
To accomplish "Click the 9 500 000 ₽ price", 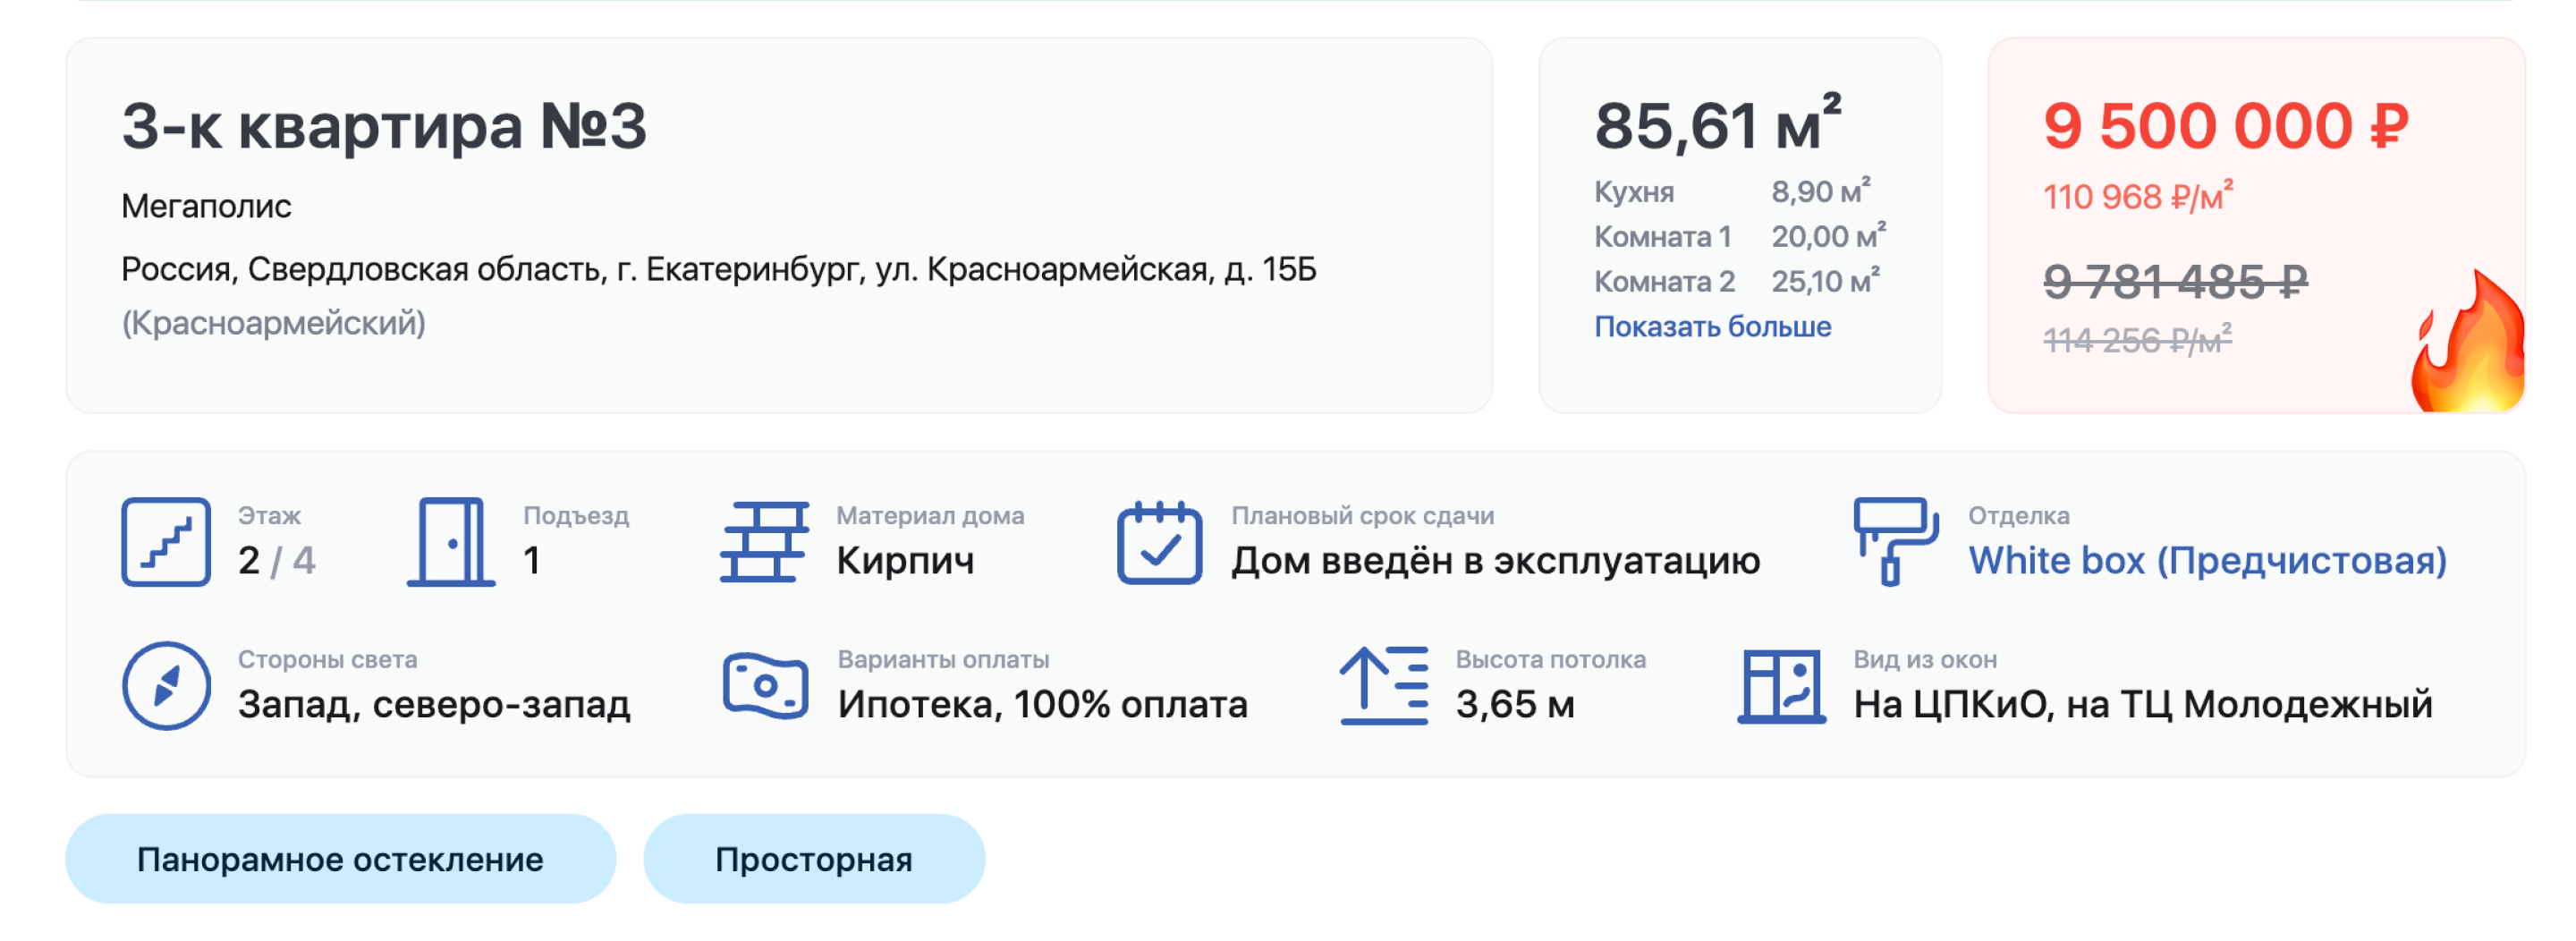I will pos(2225,127).
